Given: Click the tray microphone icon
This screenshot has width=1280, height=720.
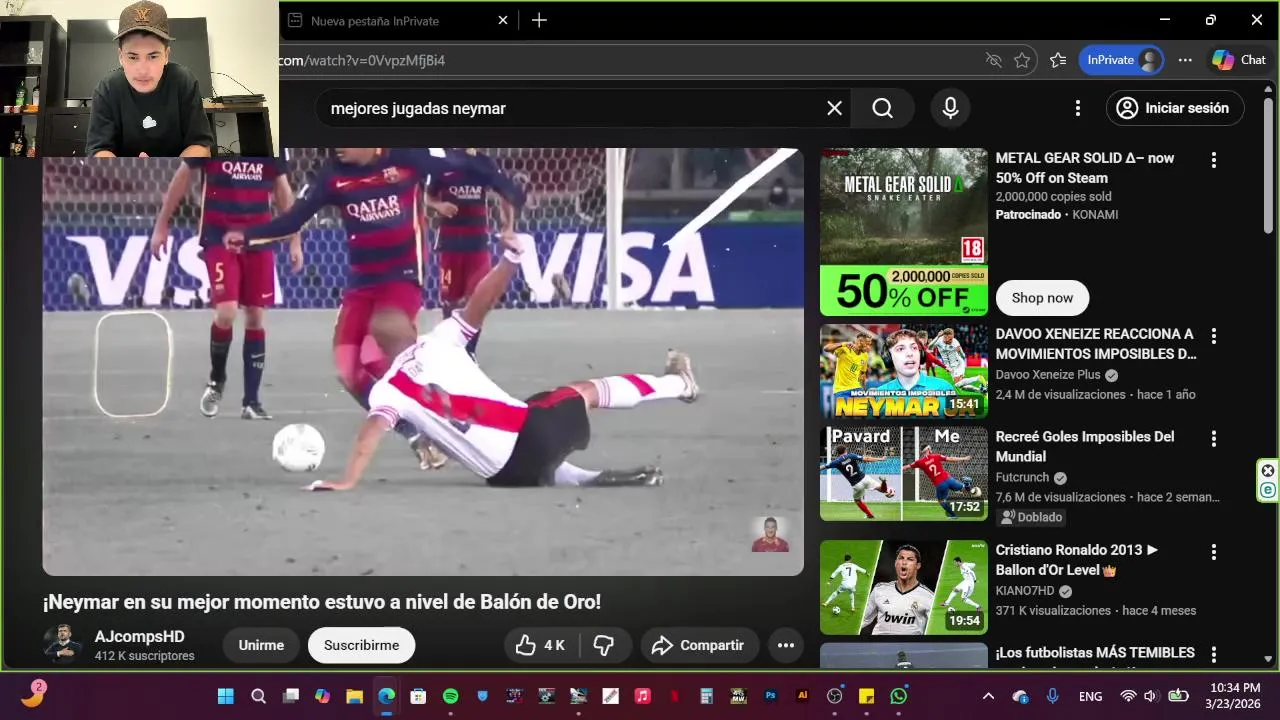Looking at the screenshot, I should tap(1053, 696).
